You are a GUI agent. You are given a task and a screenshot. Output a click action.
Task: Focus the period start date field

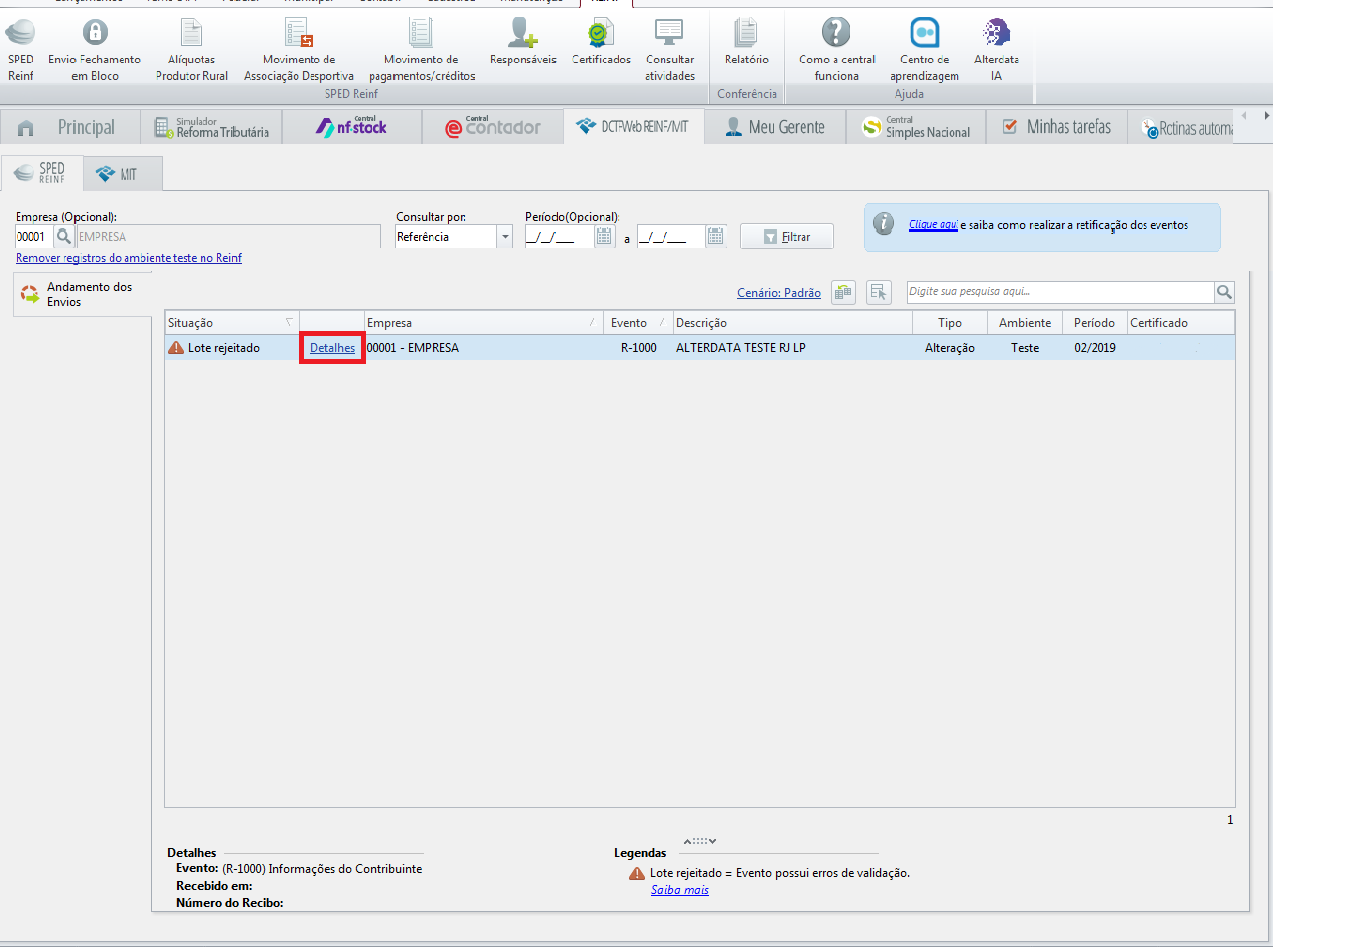[x=559, y=237]
